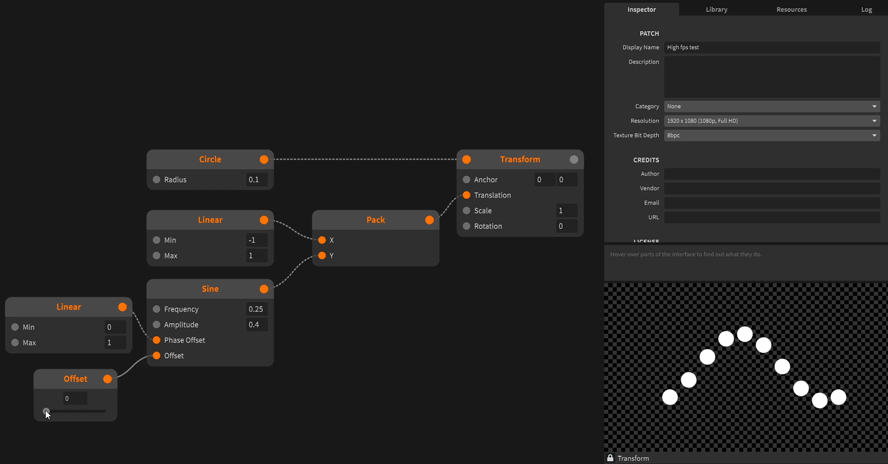
Task: Select the Circle node title
Action: click(210, 160)
